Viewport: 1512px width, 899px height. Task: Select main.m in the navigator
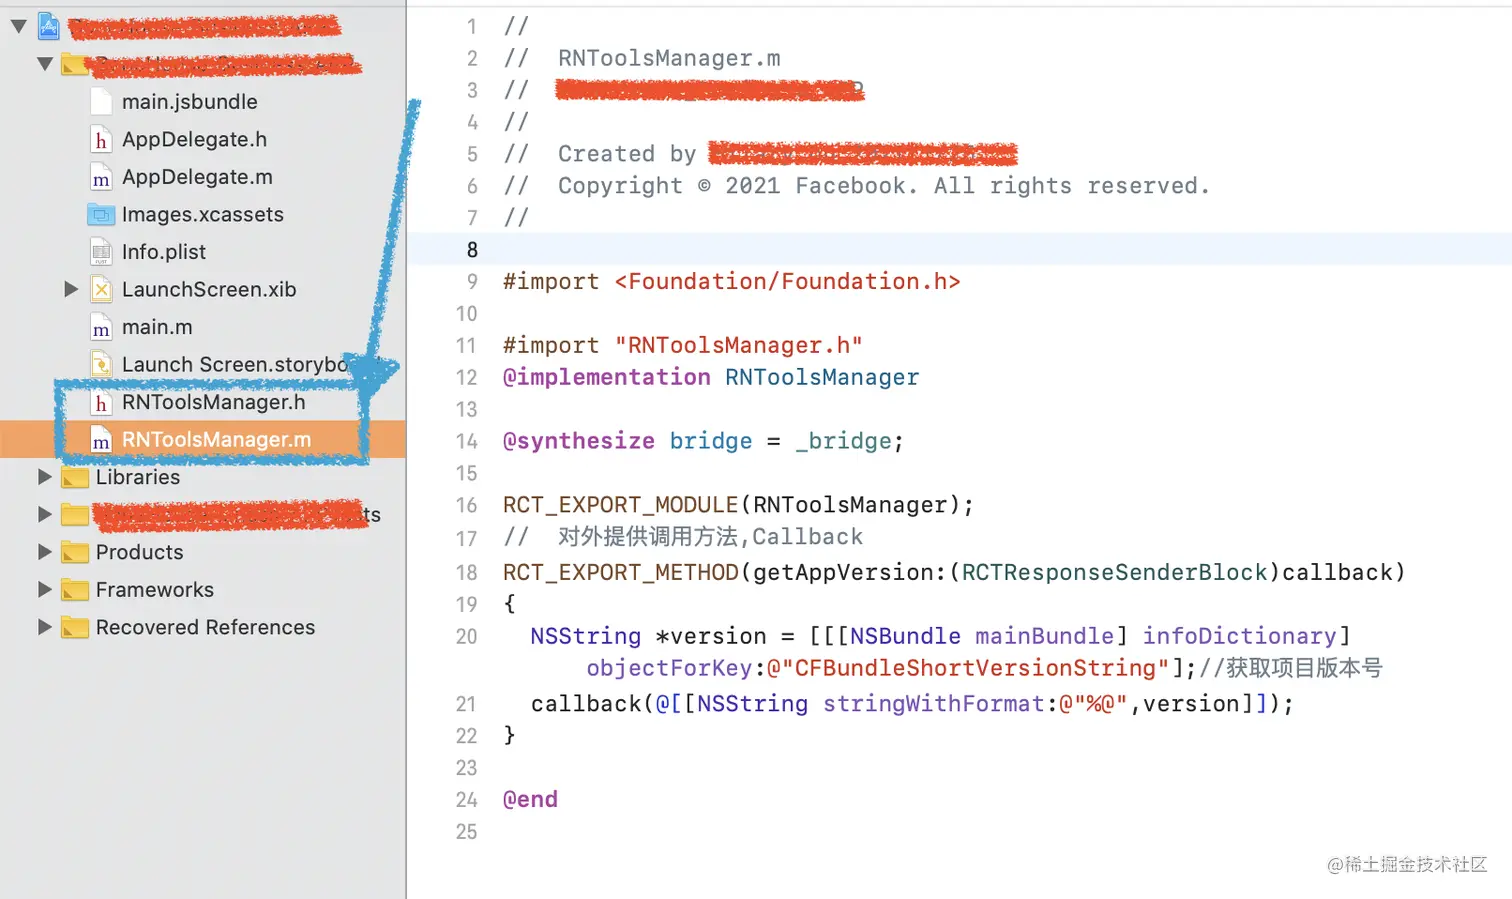coord(157,327)
